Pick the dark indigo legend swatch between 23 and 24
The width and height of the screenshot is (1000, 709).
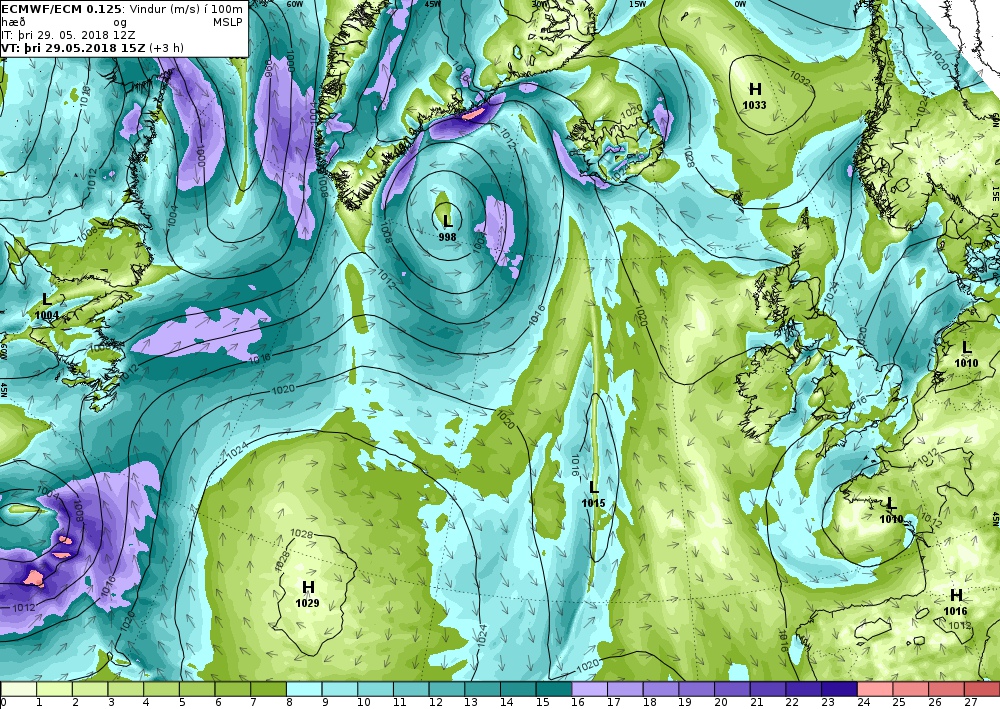[x=840, y=689]
